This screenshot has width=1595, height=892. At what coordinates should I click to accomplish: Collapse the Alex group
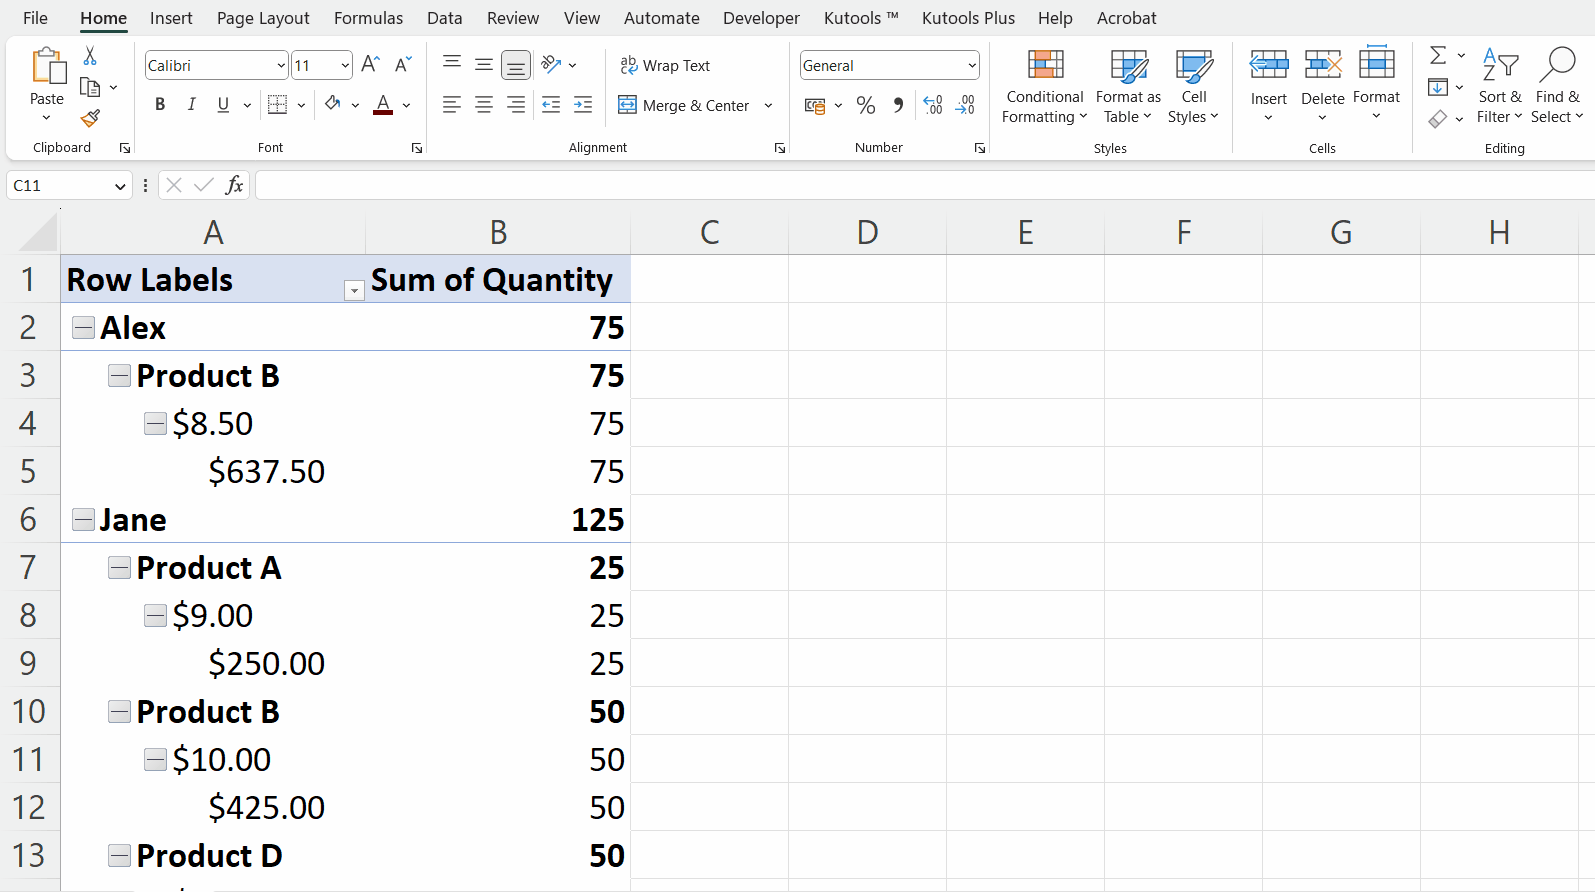coord(84,327)
